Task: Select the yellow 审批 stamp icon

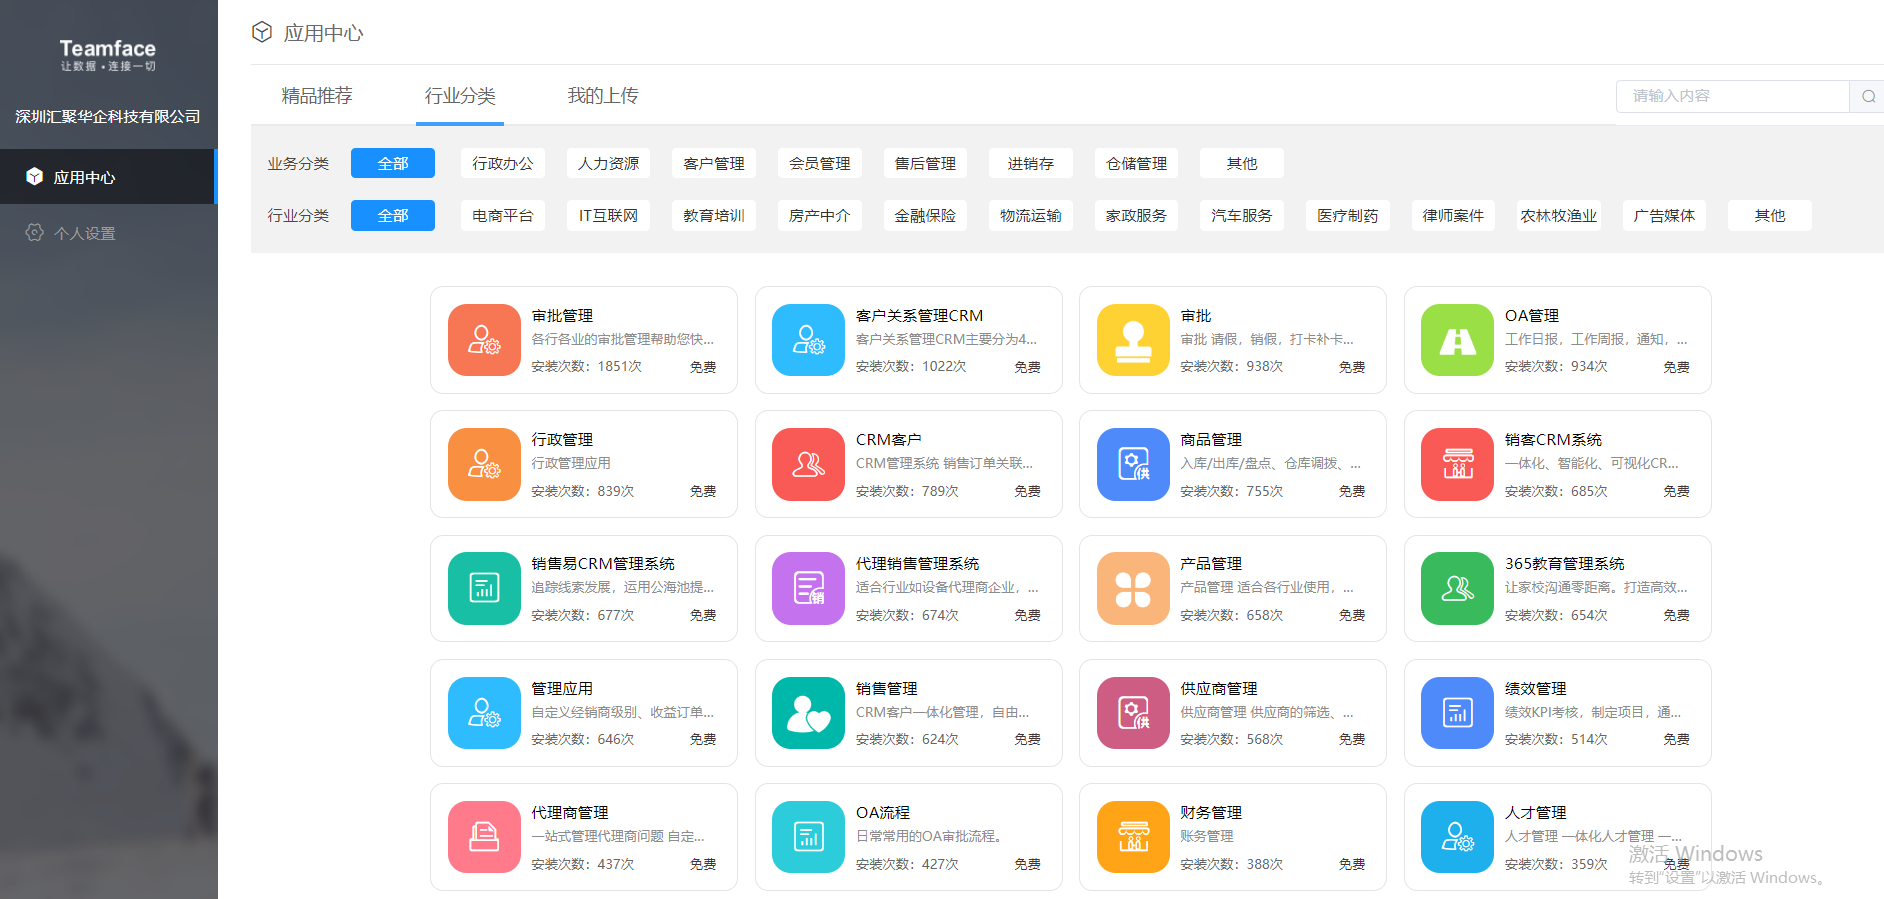Action: pyautogui.click(x=1133, y=340)
